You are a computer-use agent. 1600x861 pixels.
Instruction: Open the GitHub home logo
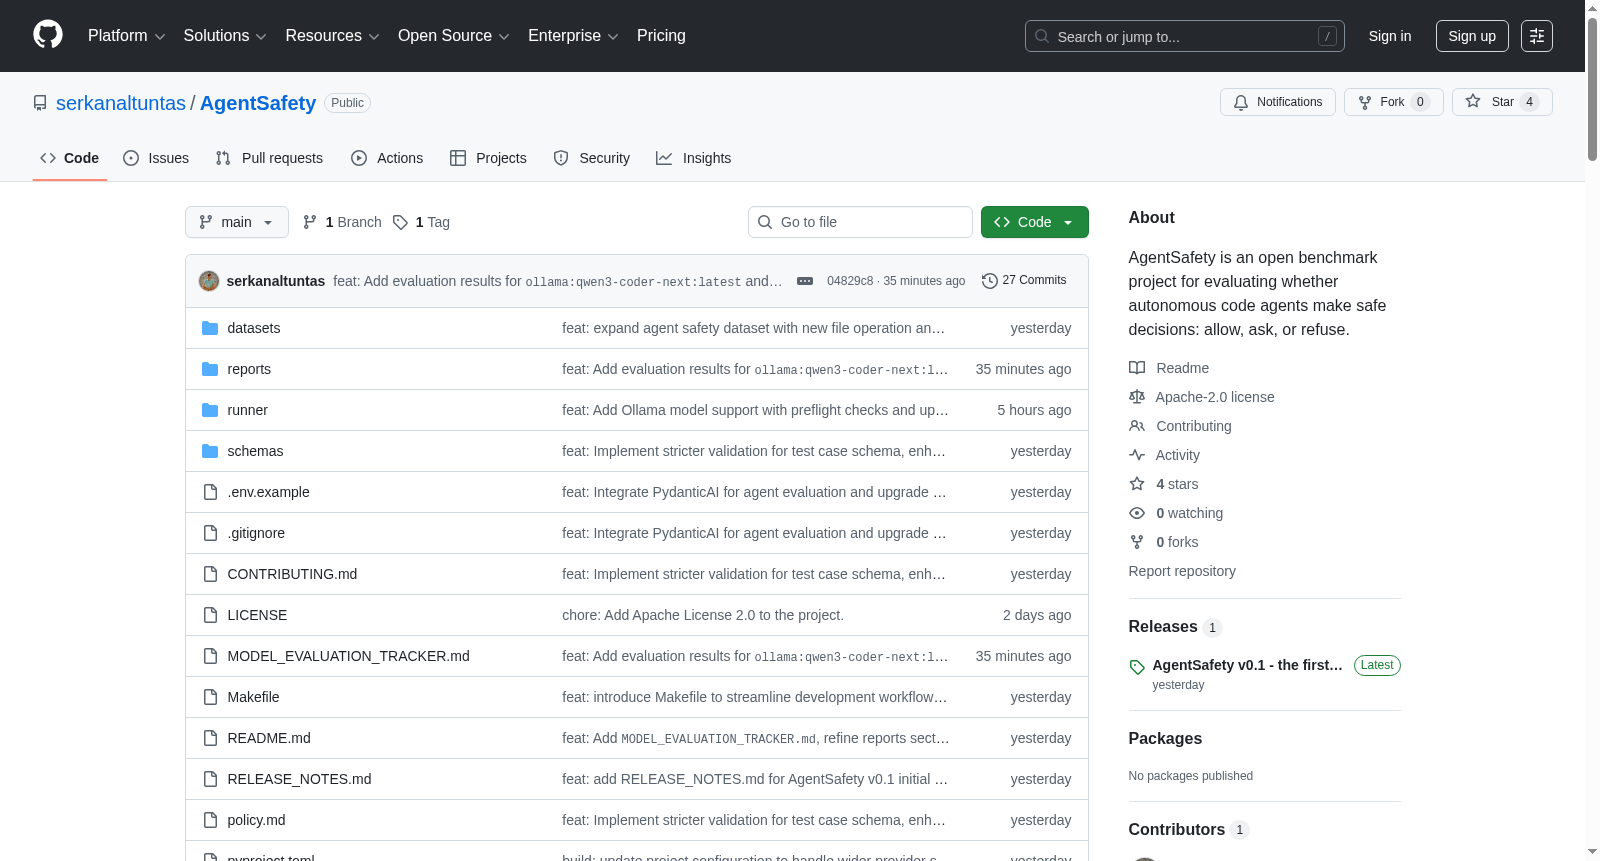click(x=48, y=35)
